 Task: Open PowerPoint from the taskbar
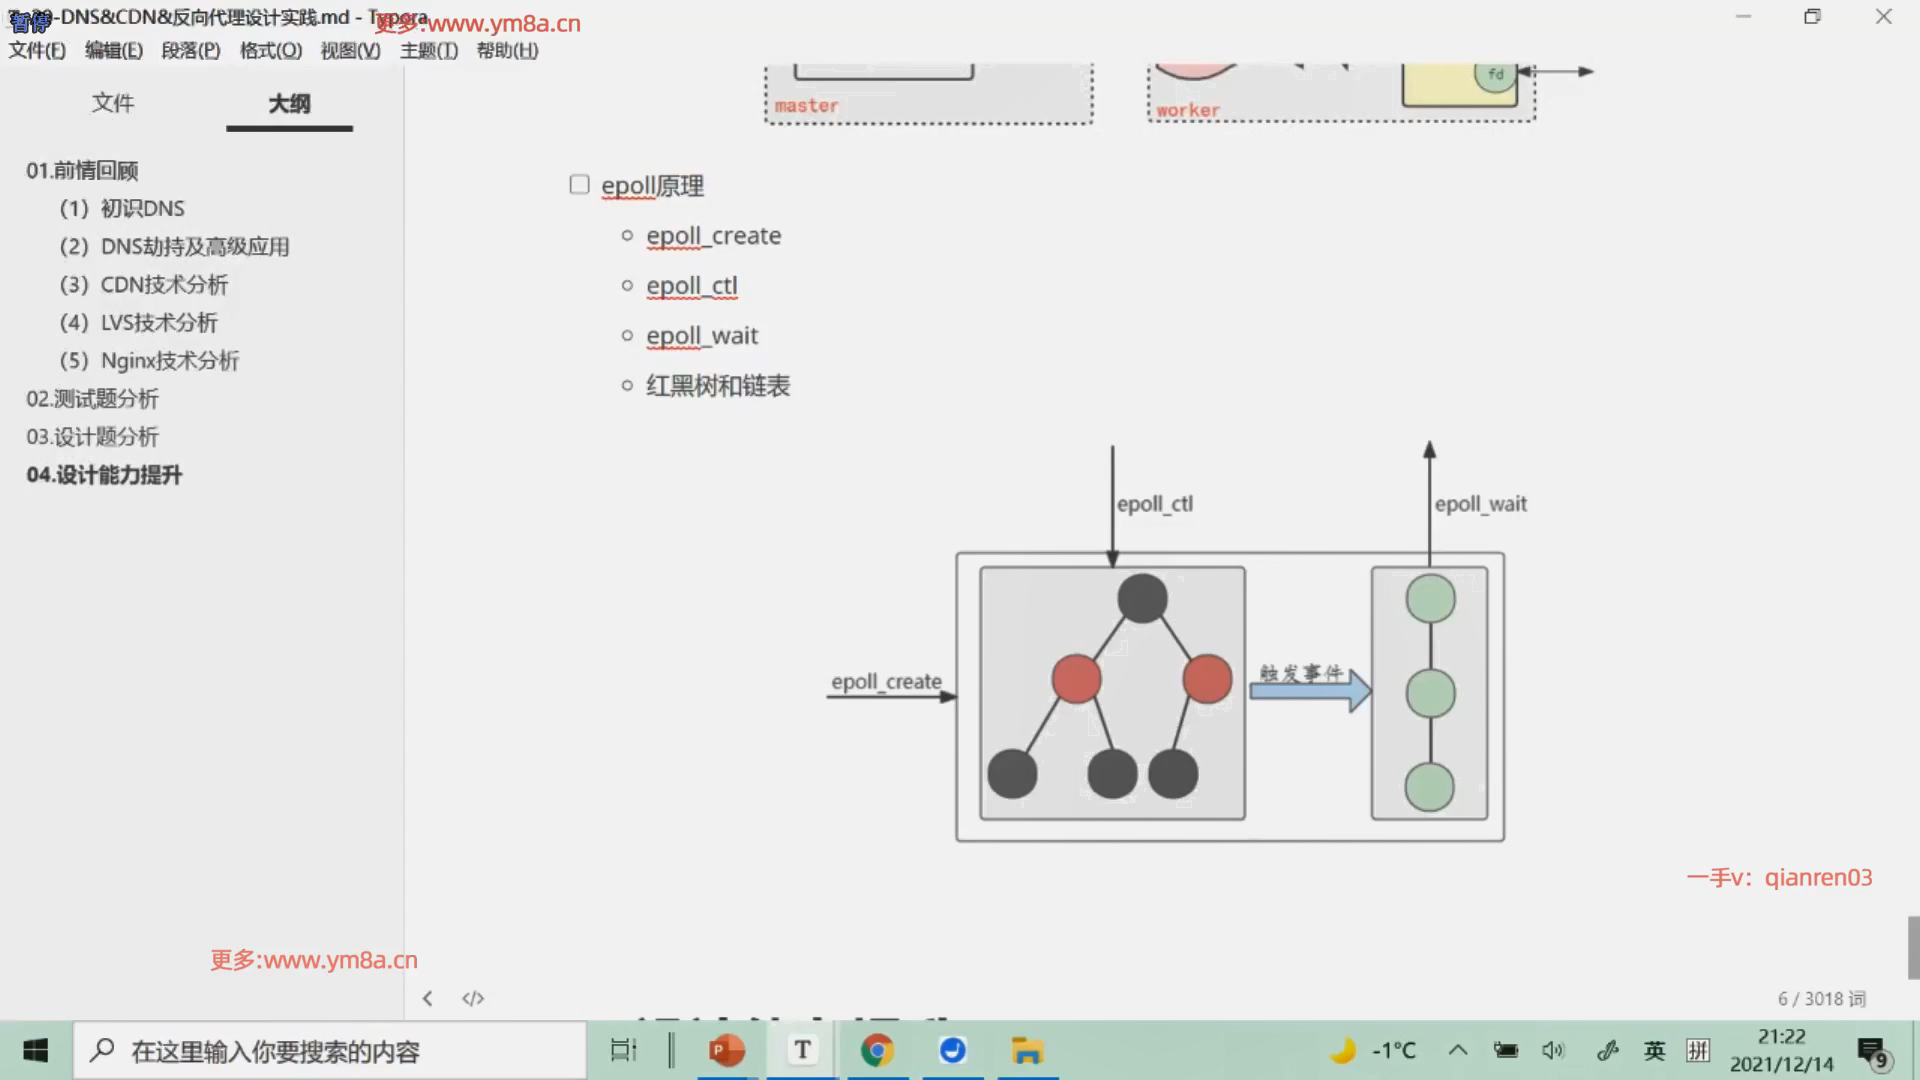point(727,1050)
